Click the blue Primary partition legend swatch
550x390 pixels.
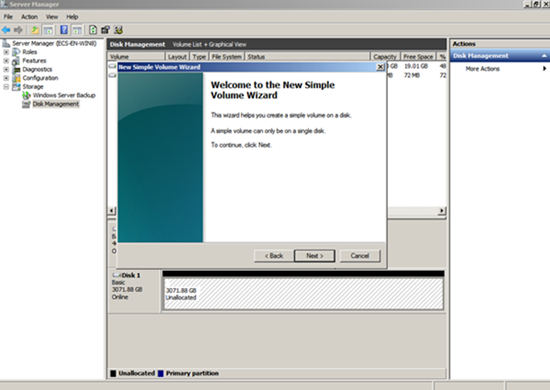(161, 373)
